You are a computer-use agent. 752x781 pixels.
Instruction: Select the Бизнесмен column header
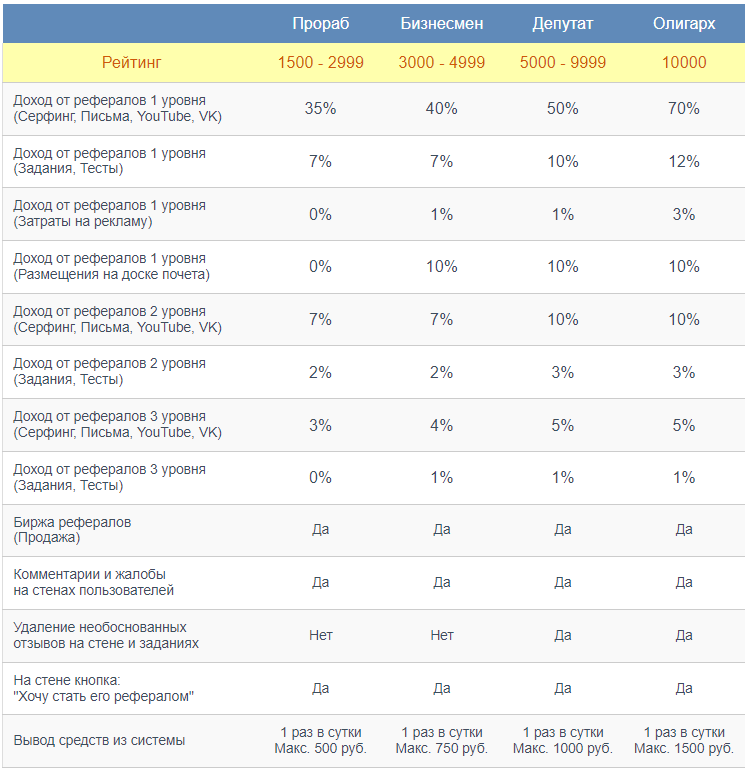click(x=444, y=23)
